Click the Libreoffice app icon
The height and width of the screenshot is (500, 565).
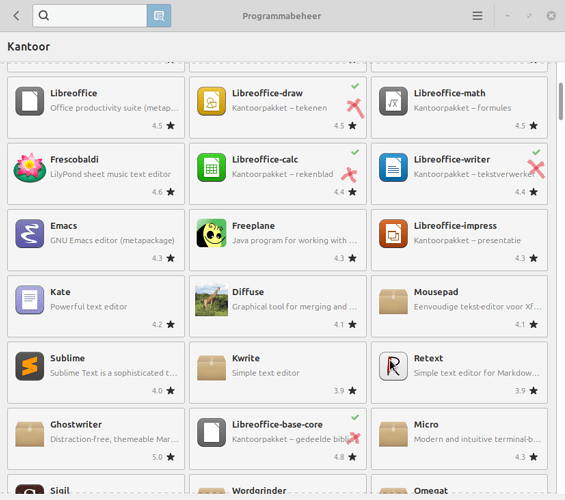click(x=30, y=101)
